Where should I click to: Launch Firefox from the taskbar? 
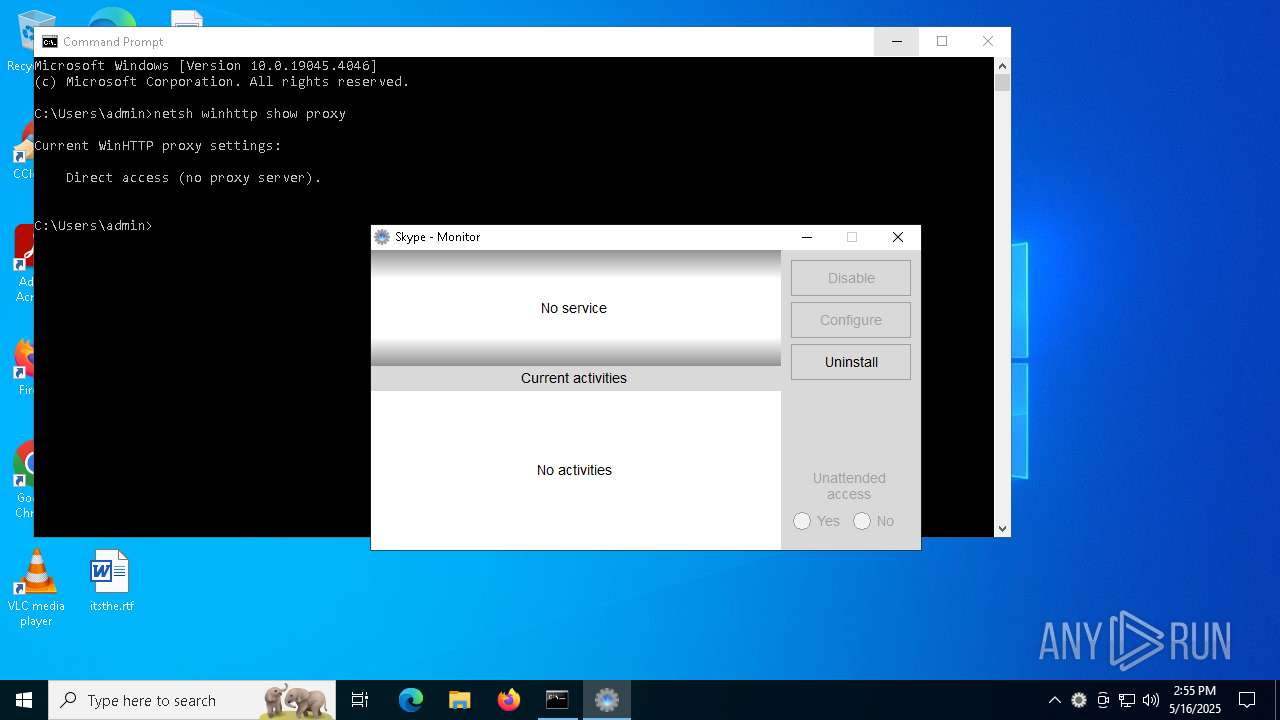point(508,700)
